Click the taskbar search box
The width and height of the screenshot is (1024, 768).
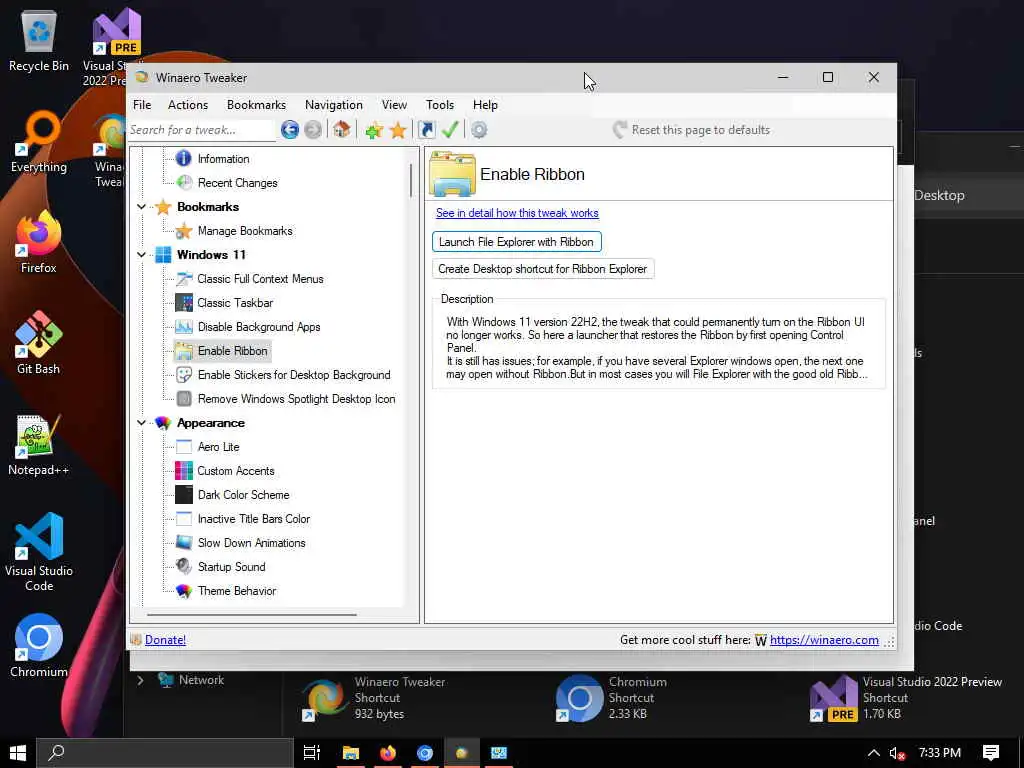(x=164, y=753)
